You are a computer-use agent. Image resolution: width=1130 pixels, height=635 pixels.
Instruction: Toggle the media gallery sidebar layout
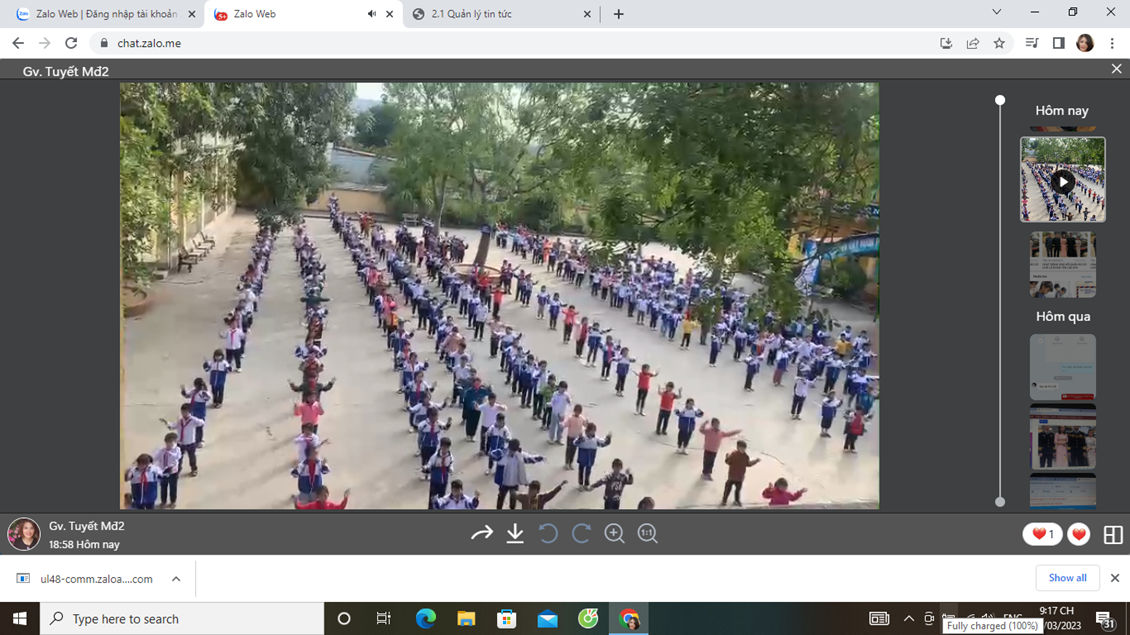click(1113, 535)
